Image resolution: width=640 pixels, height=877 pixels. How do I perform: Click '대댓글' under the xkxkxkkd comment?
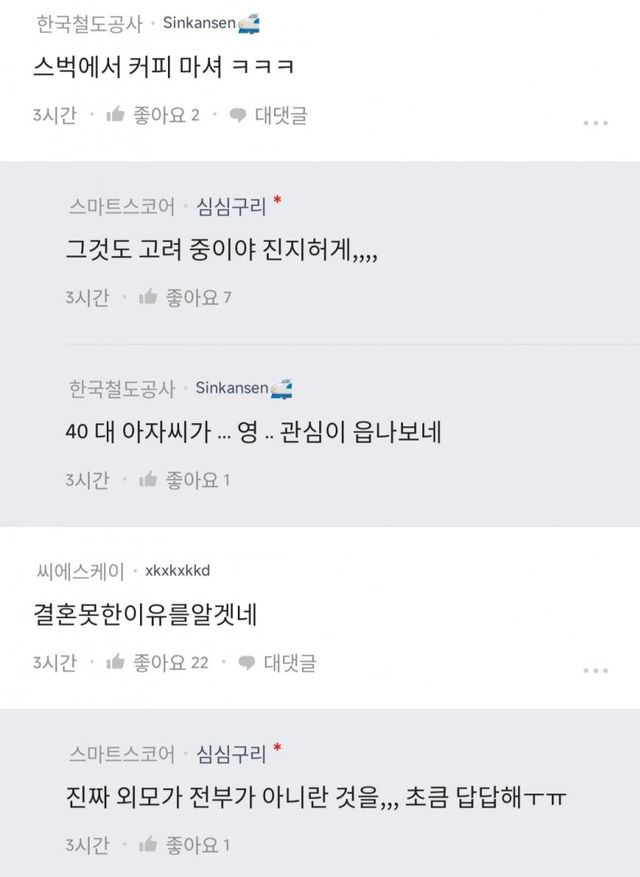click(x=289, y=662)
